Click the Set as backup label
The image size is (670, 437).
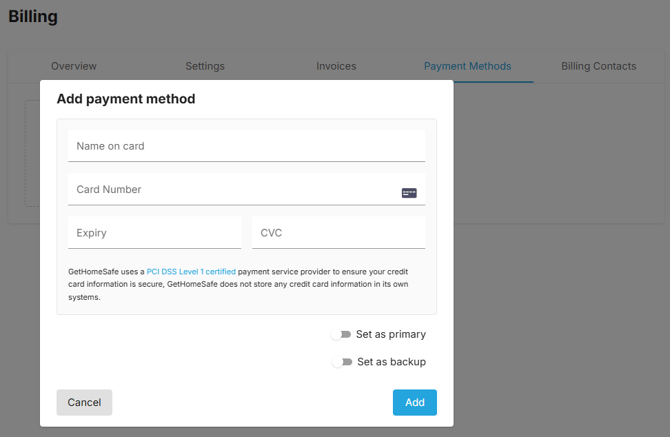tap(391, 362)
